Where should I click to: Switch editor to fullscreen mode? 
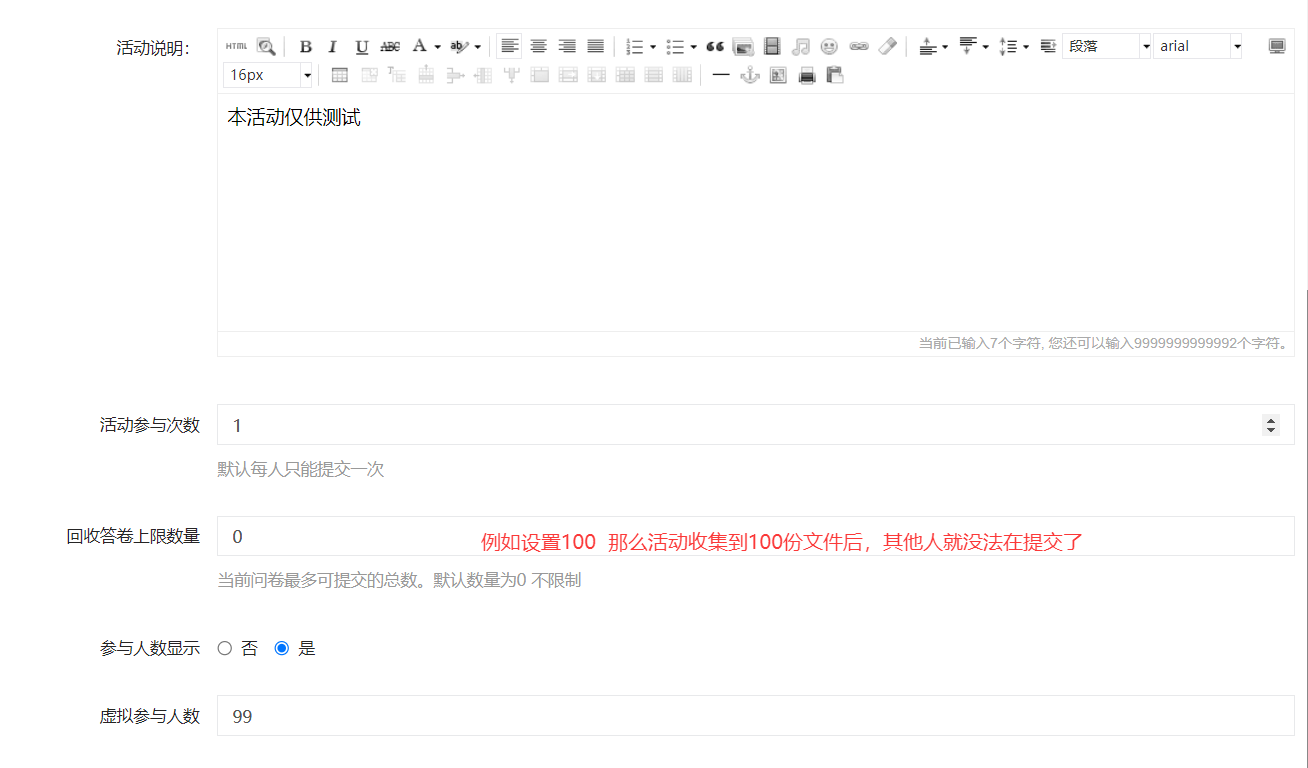point(1277,46)
